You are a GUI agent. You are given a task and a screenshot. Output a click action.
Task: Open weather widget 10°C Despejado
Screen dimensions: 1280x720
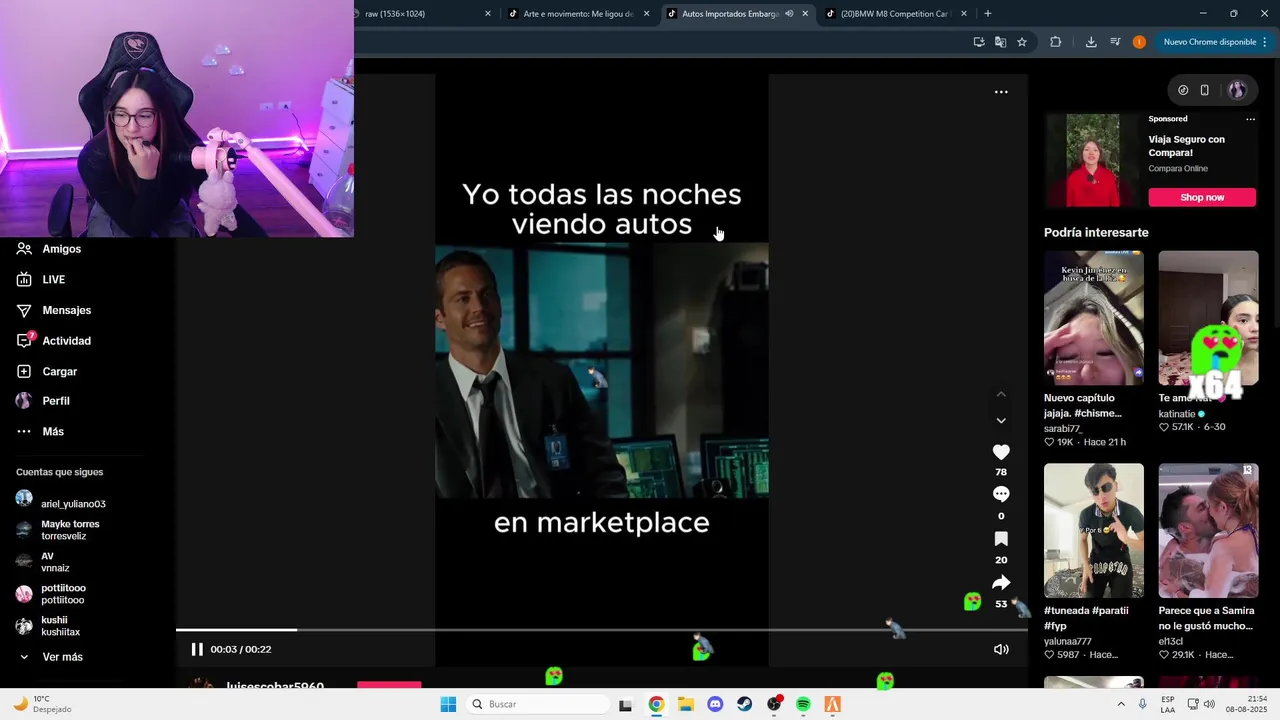(41, 704)
